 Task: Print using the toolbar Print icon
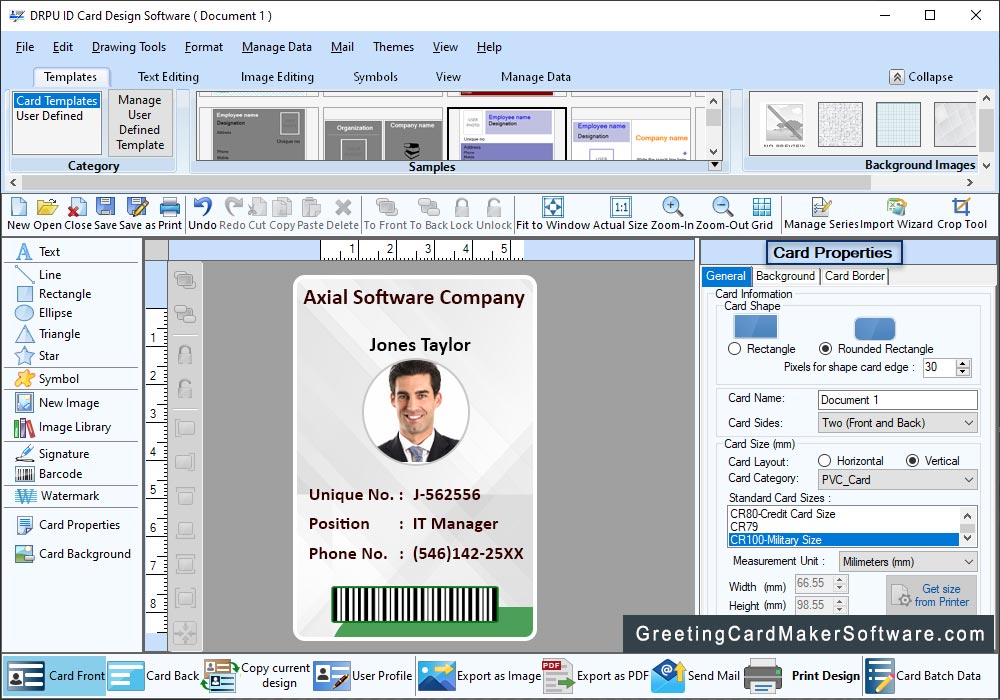tap(170, 214)
